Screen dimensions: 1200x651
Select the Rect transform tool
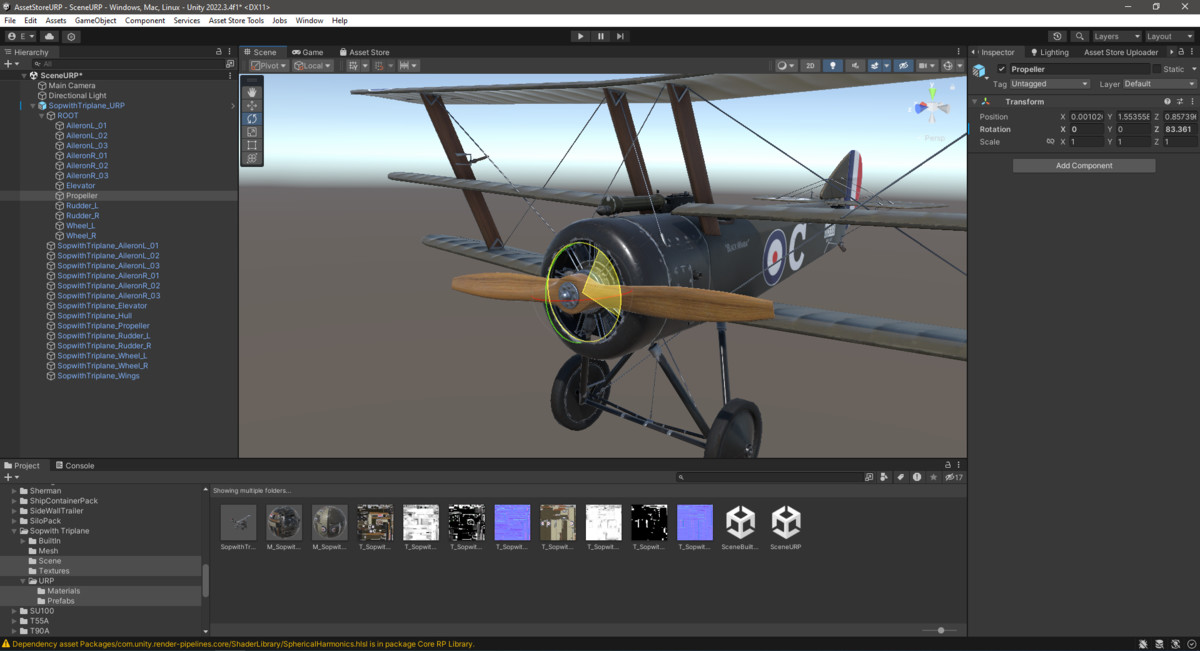pyautogui.click(x=251, y=145)
